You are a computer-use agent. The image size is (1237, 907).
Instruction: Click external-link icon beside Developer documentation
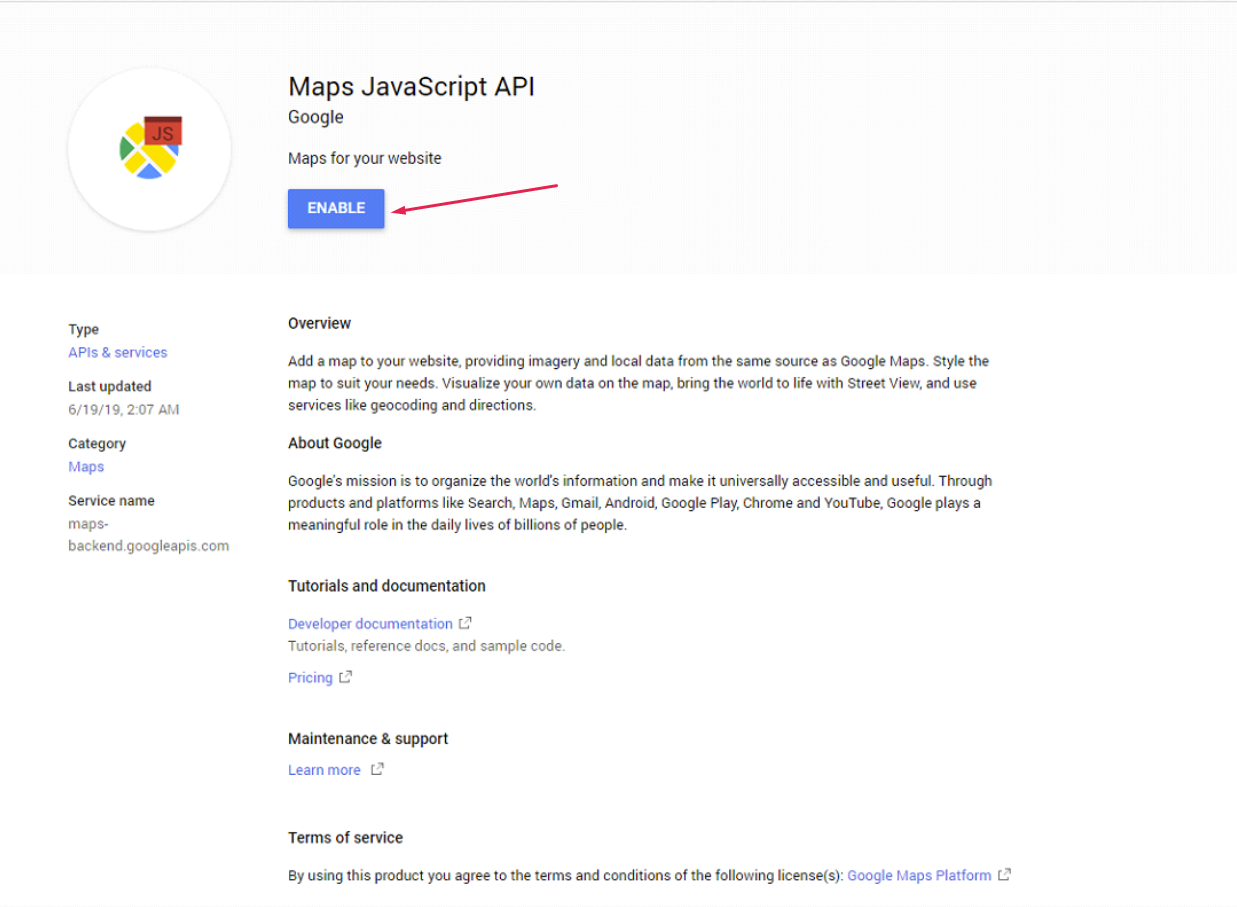465,623
